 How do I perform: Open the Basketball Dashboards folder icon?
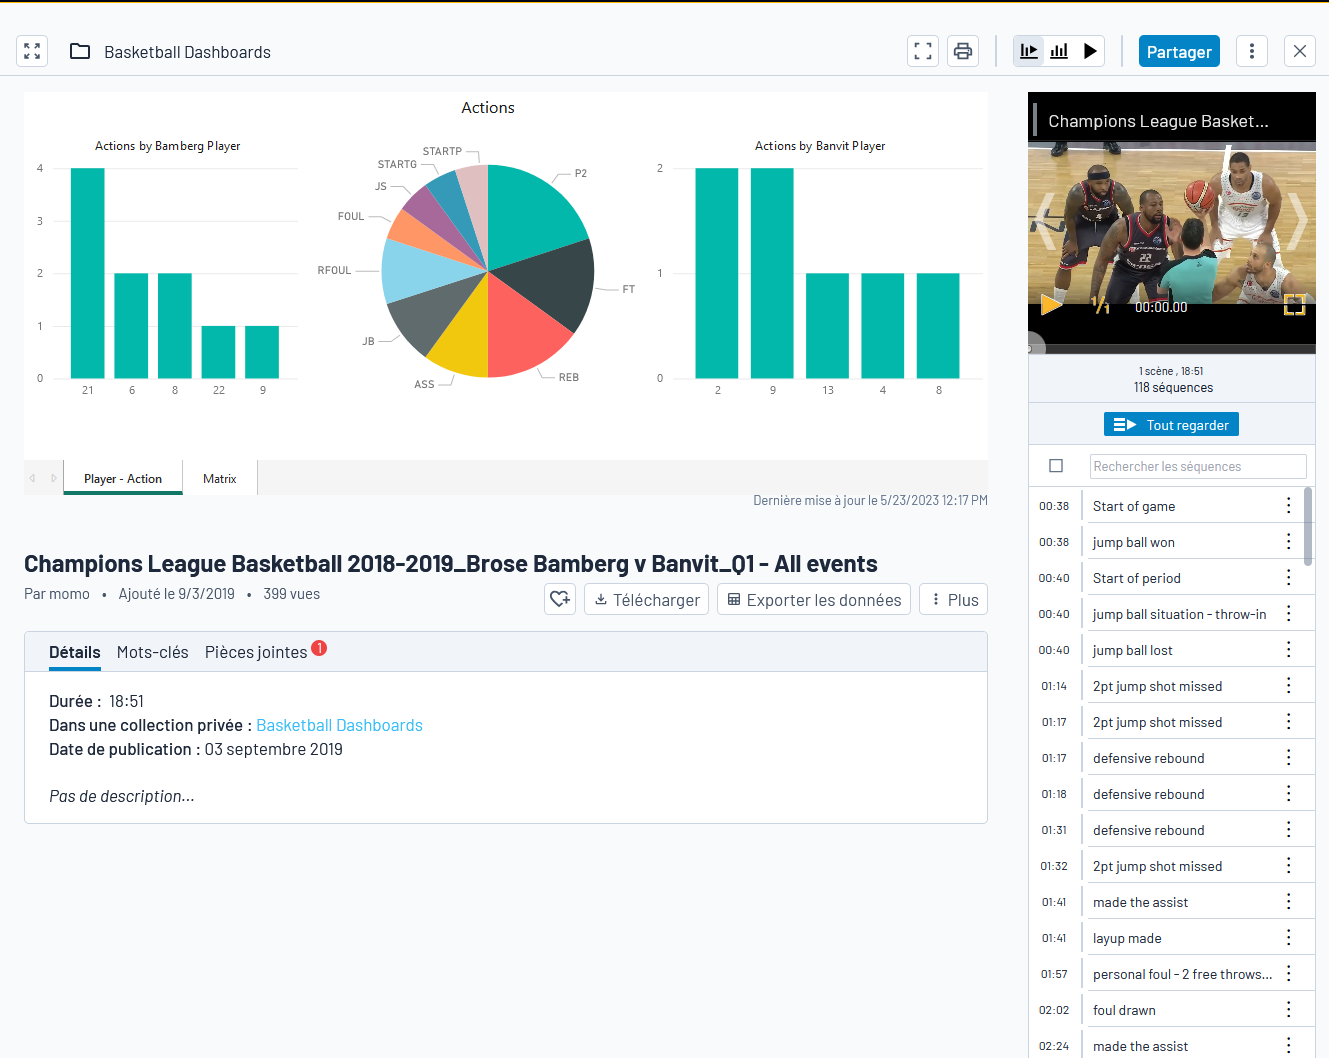click(x=80, y=51)
